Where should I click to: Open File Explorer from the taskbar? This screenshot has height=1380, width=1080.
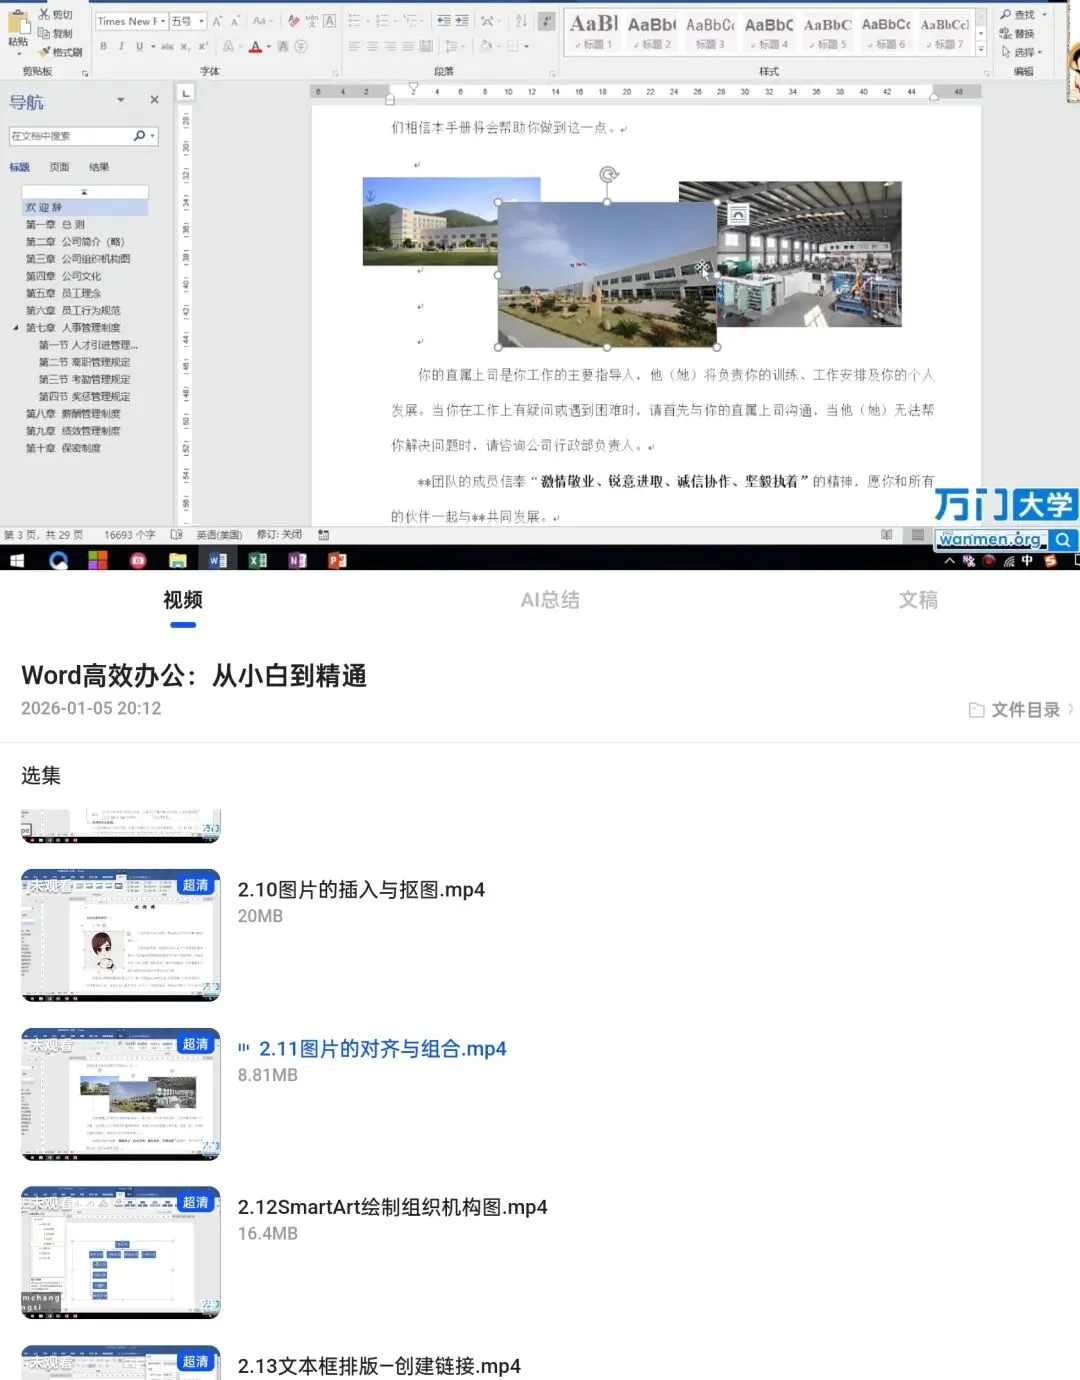click(177, 561)
